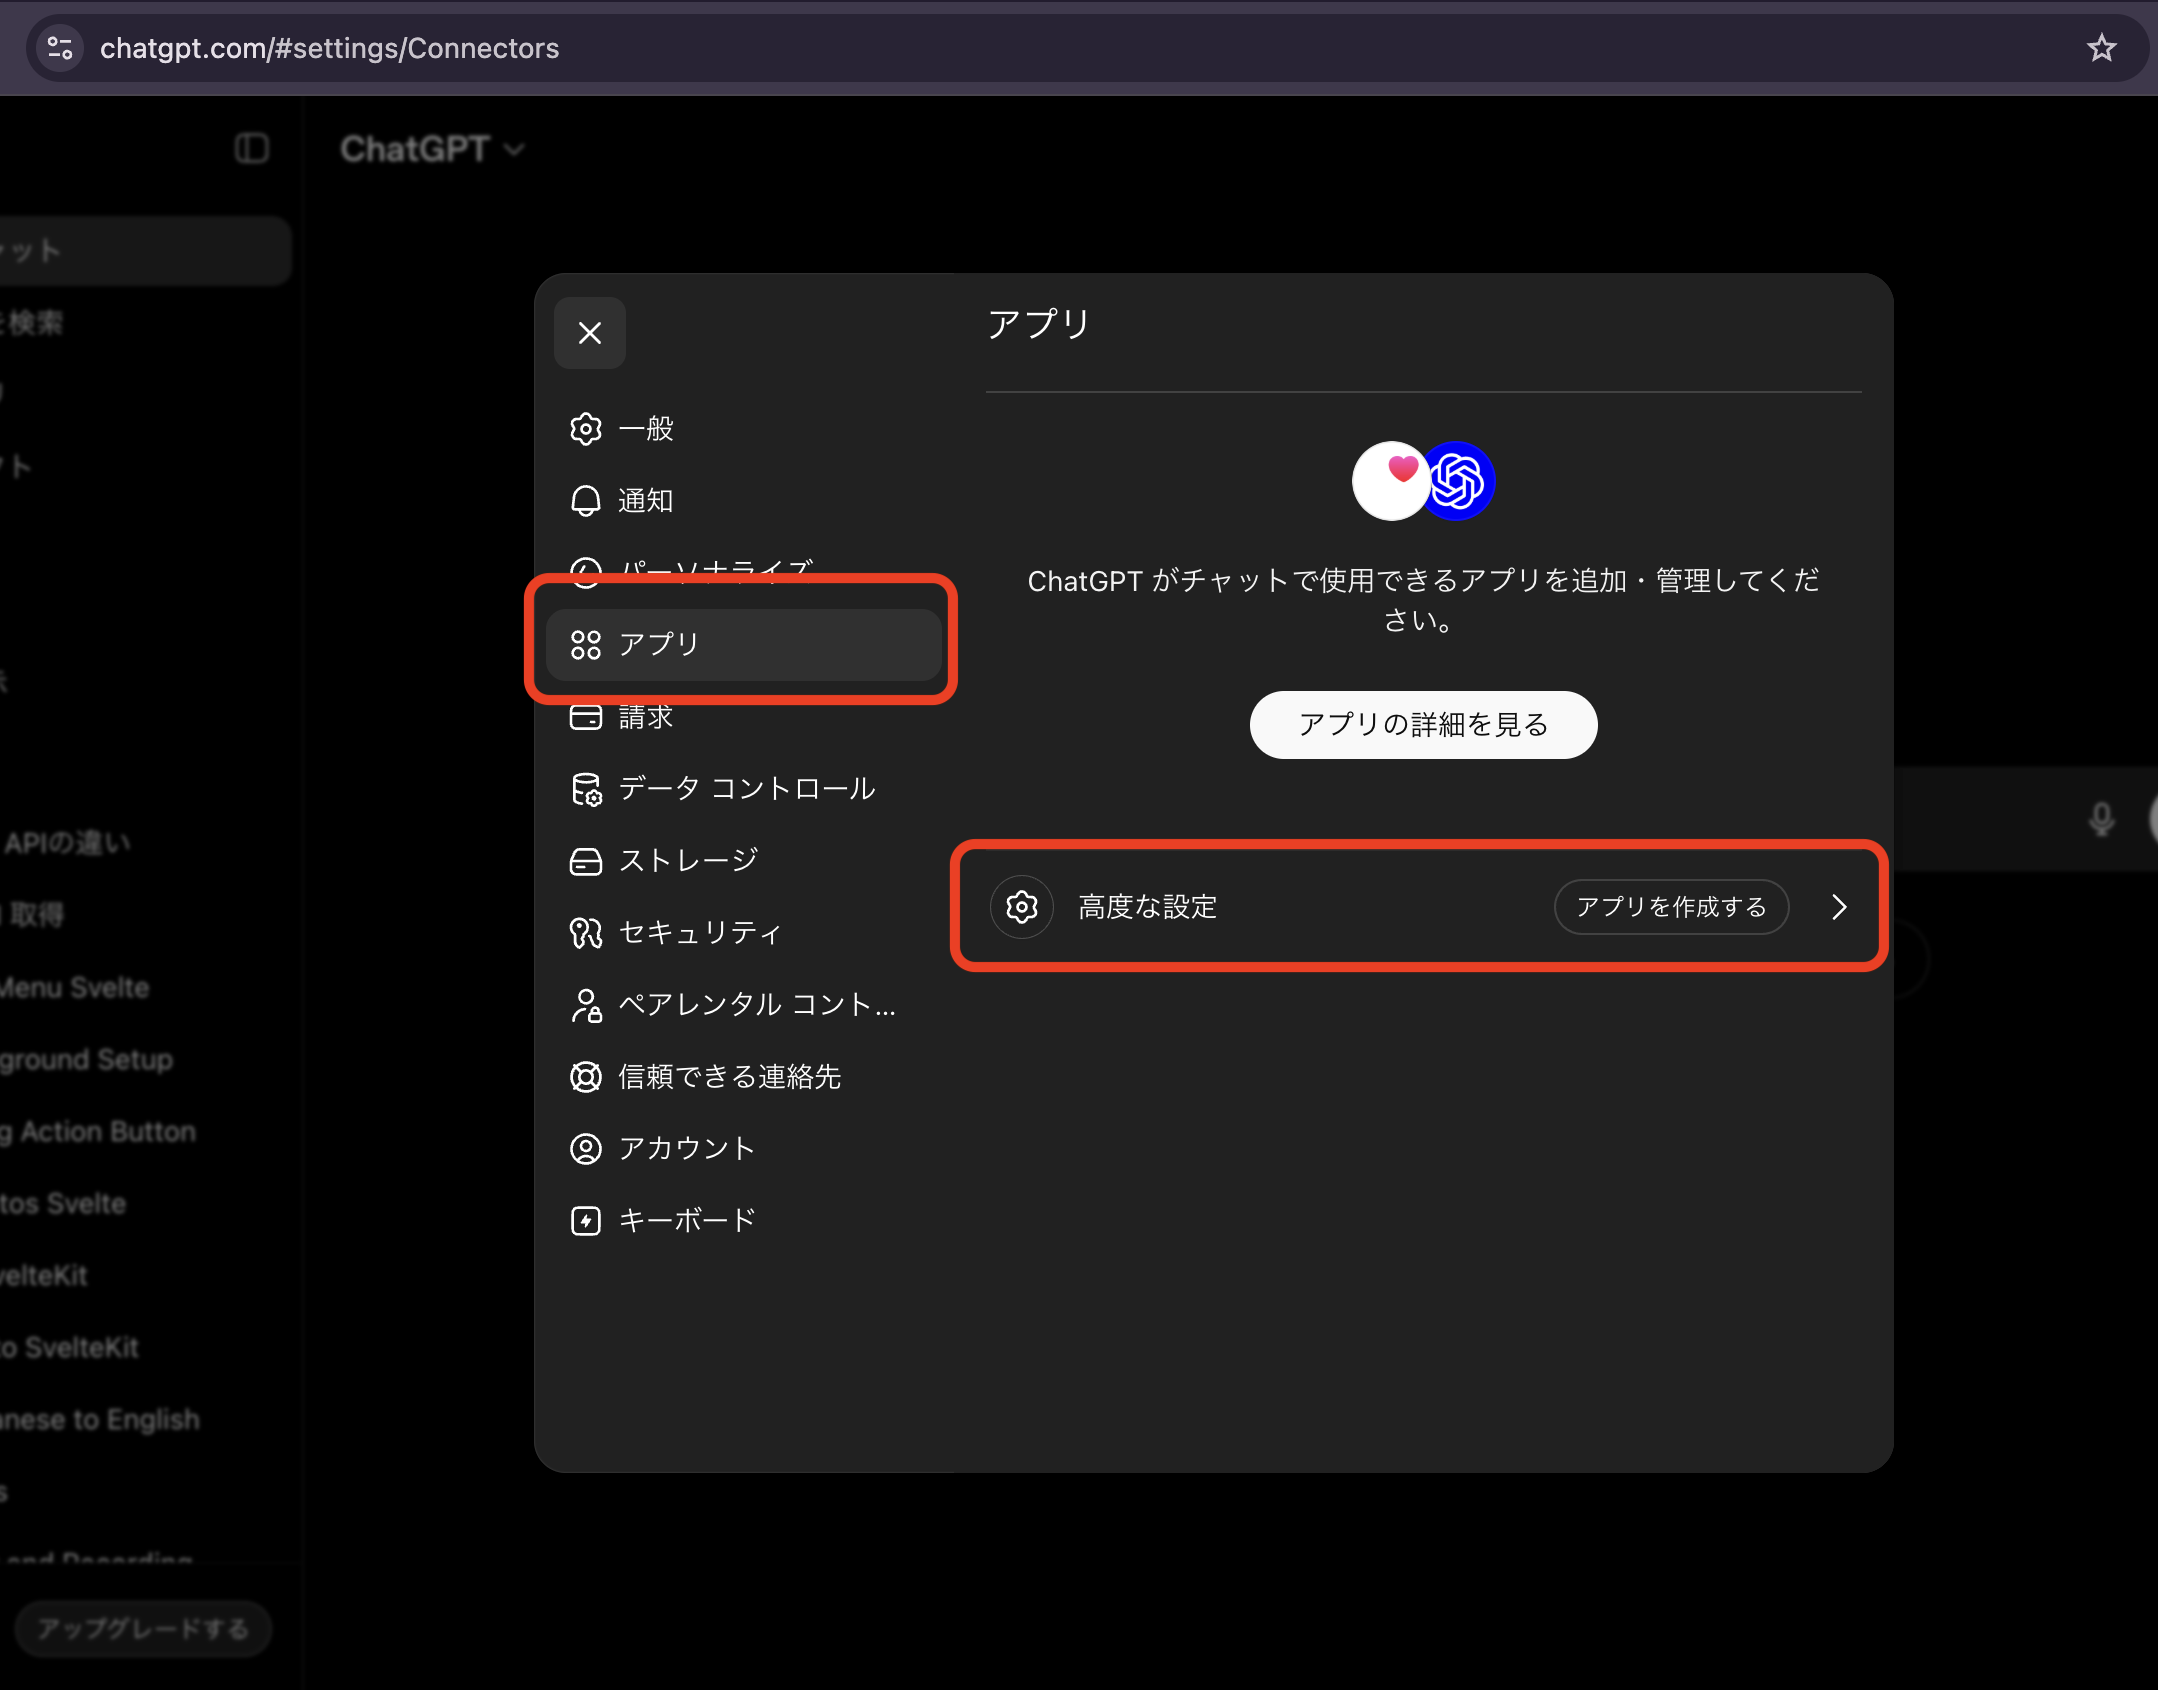The image size is (2158, 1690).
Task: Click the アップグレードする button in the sidebar
Action: (x=143, y=1629)
